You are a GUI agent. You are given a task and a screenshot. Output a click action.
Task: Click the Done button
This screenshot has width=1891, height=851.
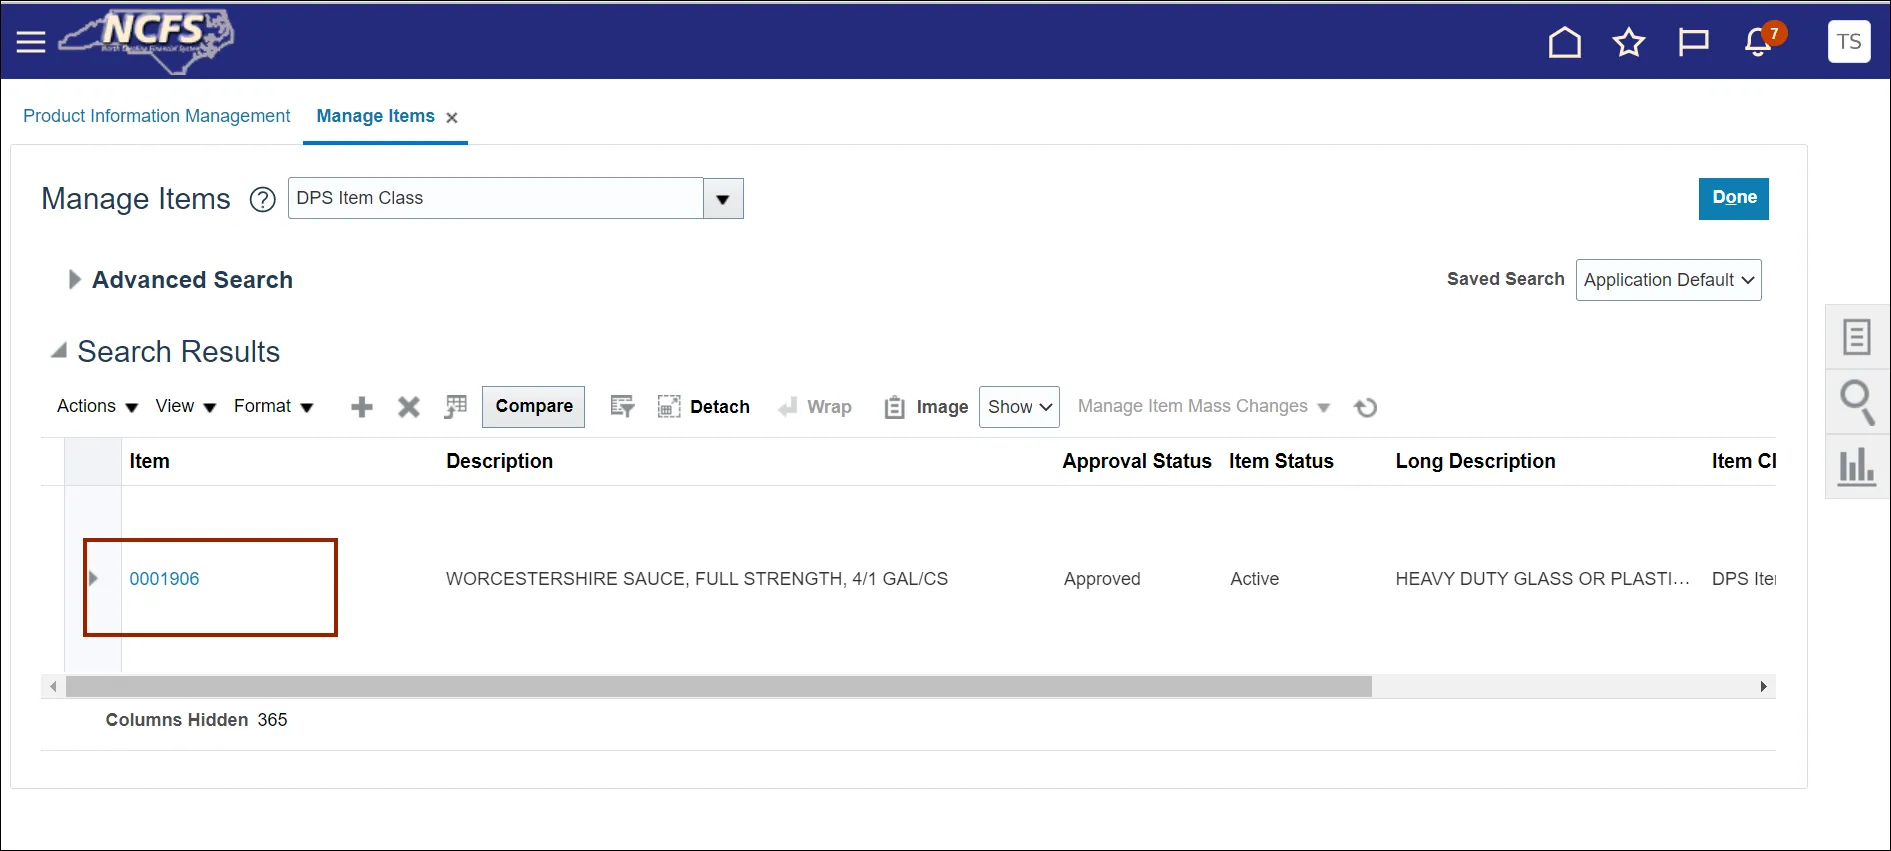(x=1733, y=198)
